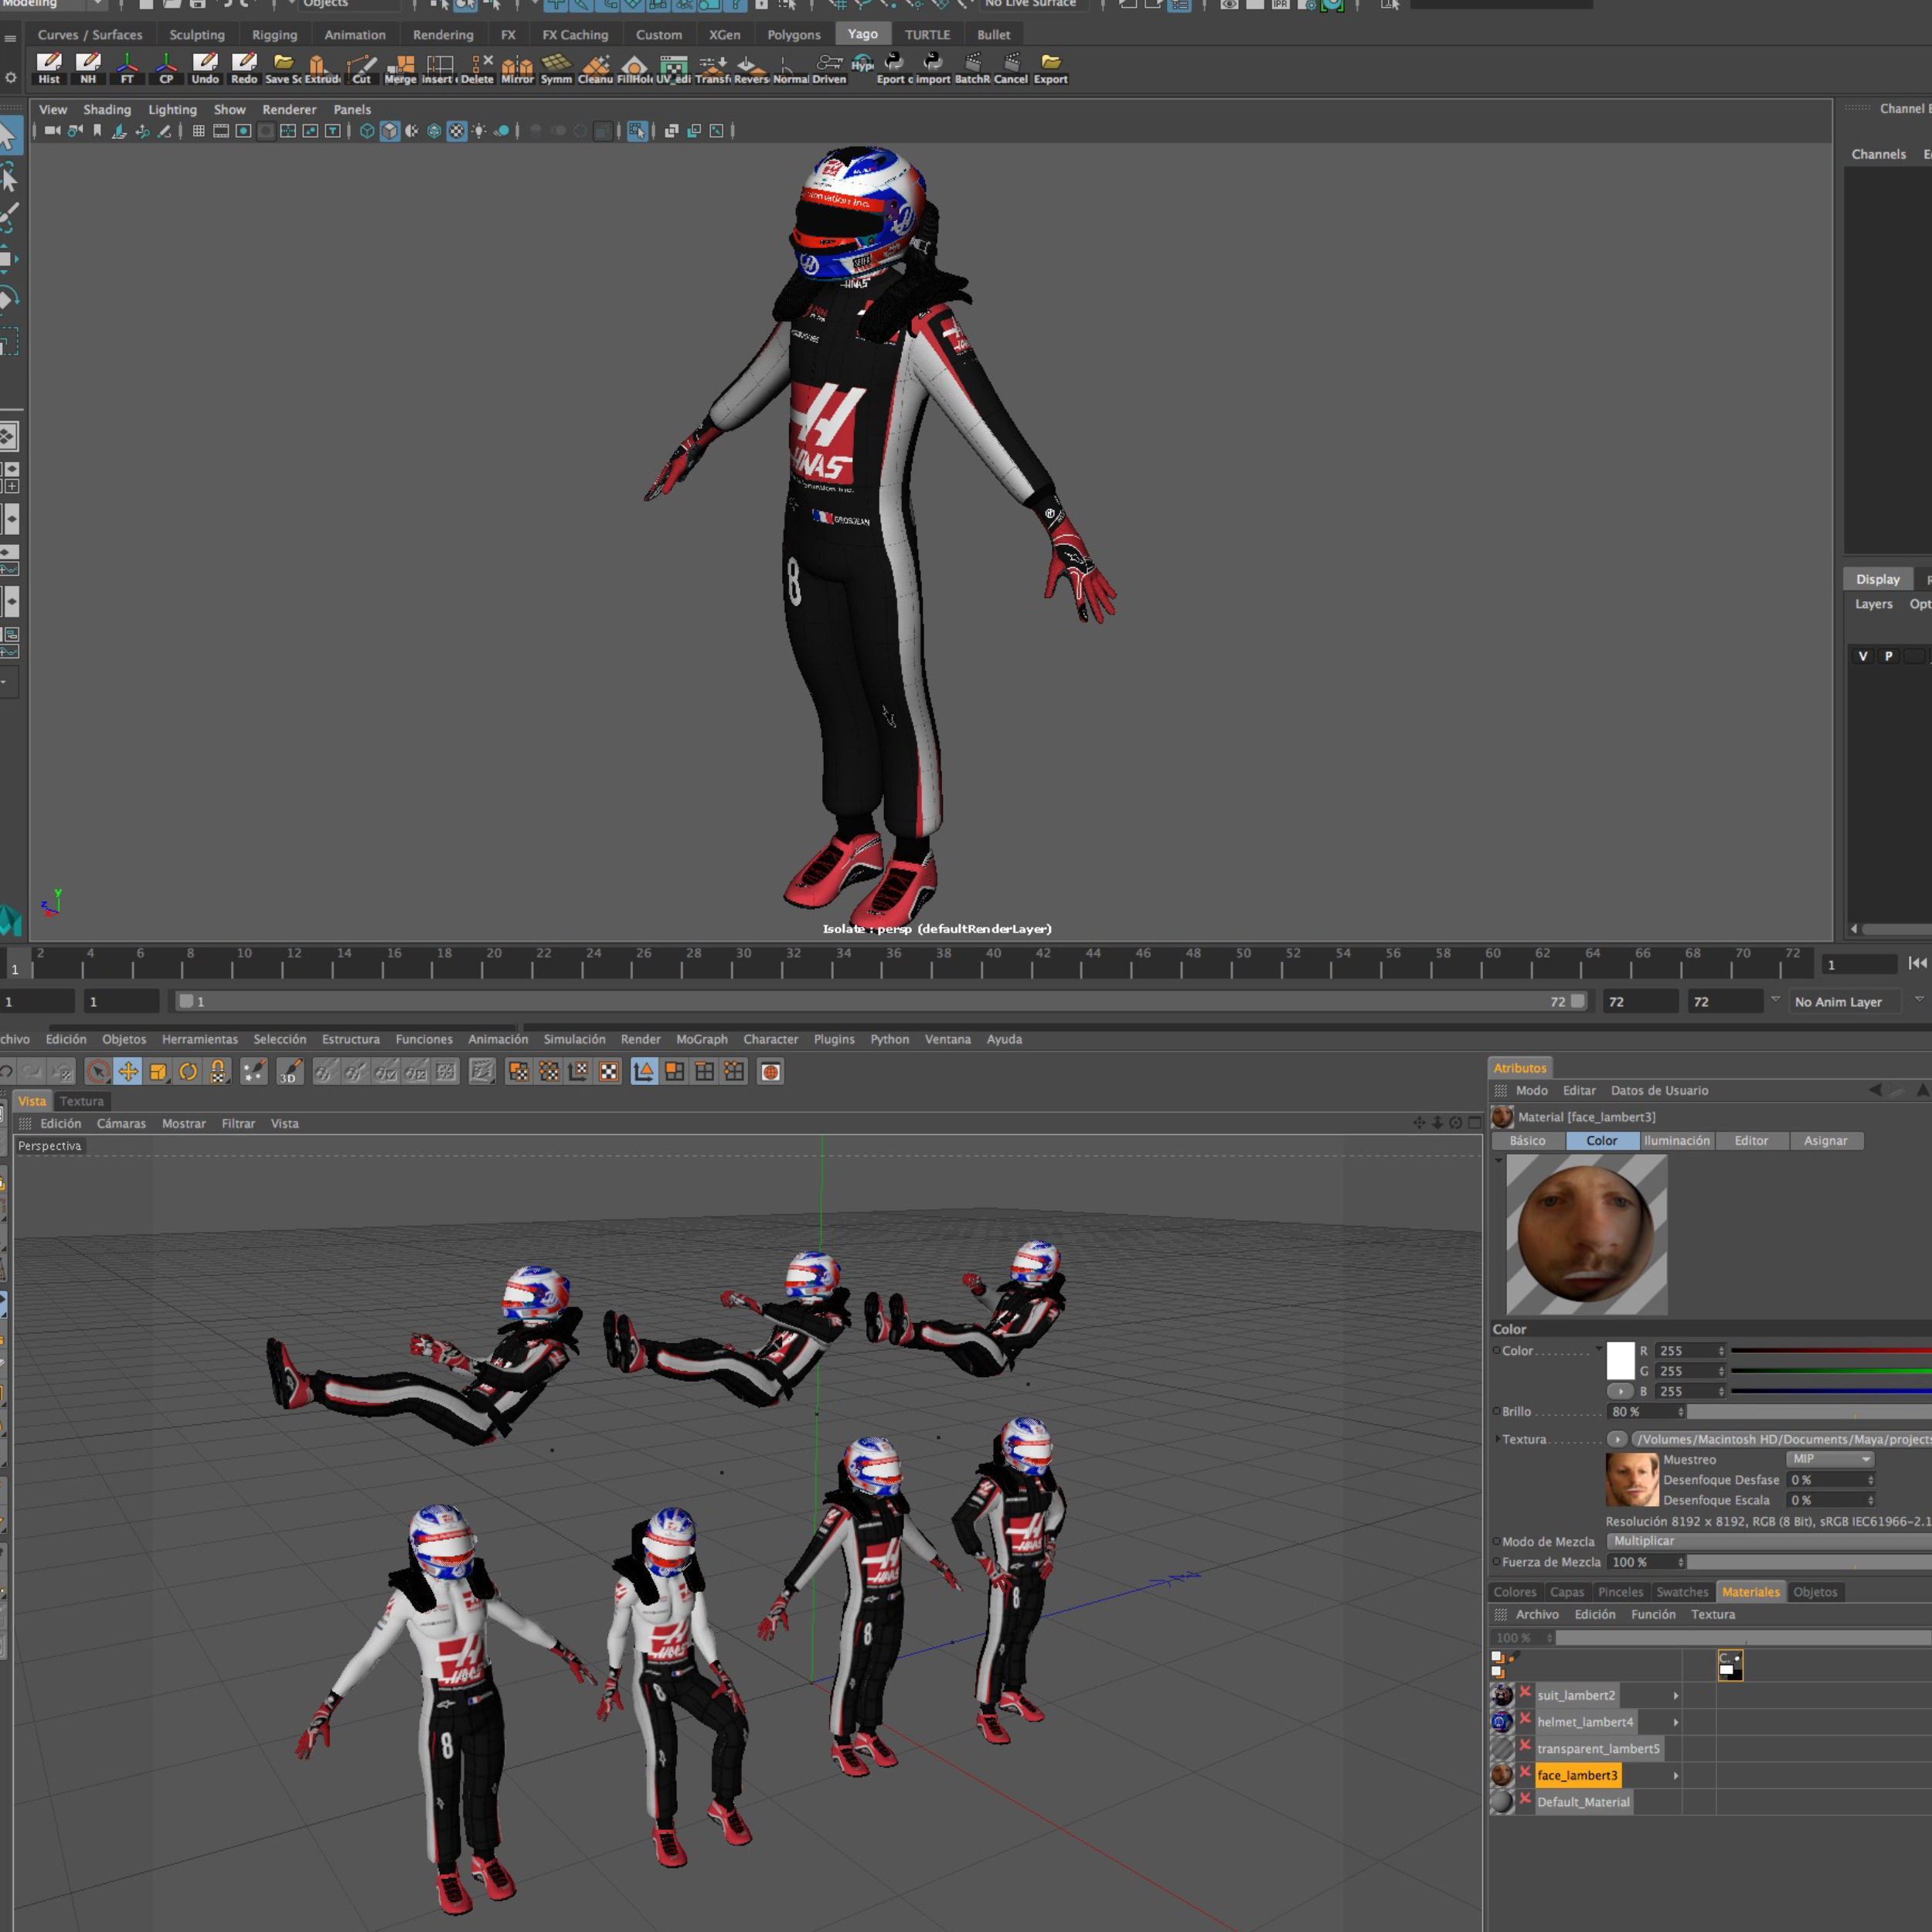Click the white Color swatch
This screenshot has width=1932, height=1932.
point(1620,1361)
